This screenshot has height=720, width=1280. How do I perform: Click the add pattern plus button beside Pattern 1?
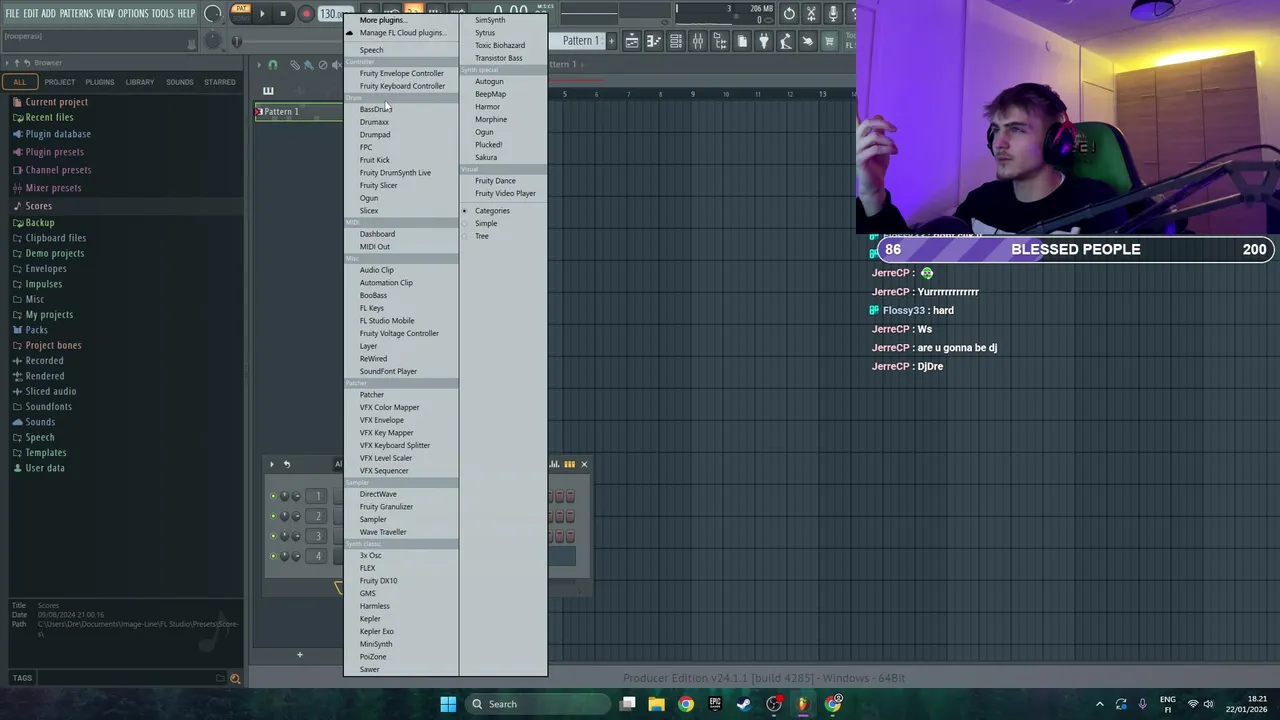[611, 41]
